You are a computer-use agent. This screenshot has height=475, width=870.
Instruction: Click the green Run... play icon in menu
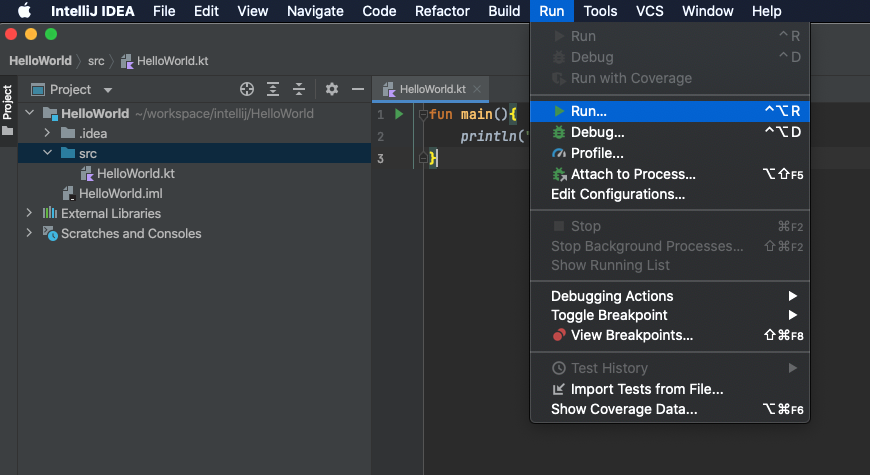click(559, 111)
